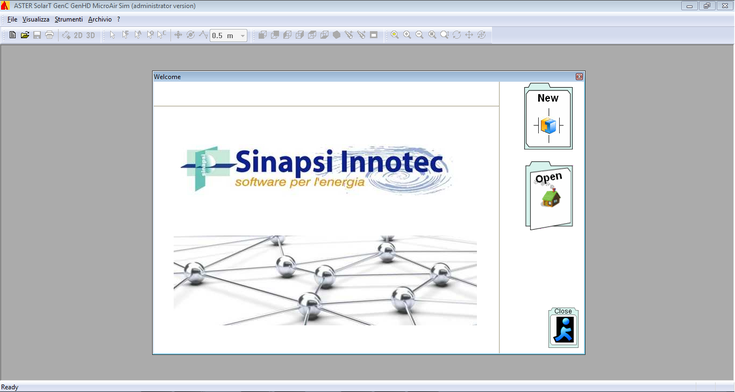Open a file with the folder icon
Viewport: 735px width, 392px height.
[25, 35]
